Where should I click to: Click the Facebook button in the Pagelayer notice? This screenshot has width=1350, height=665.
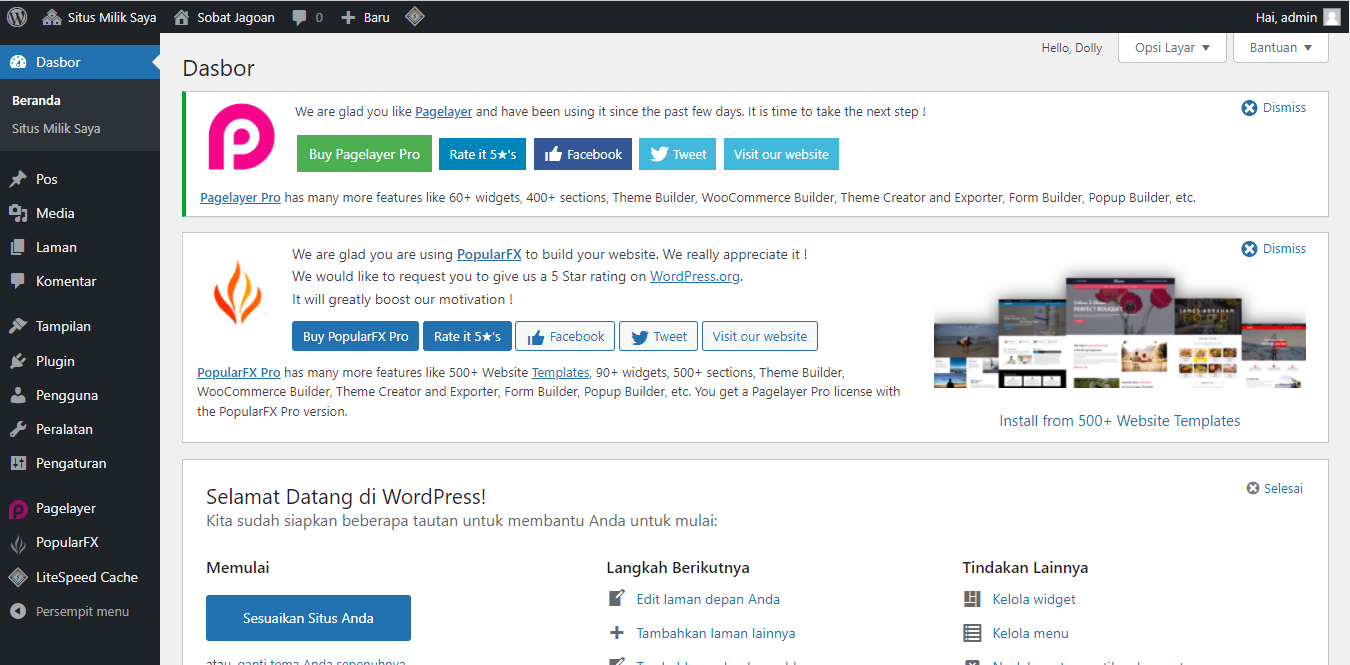point(583,154)
